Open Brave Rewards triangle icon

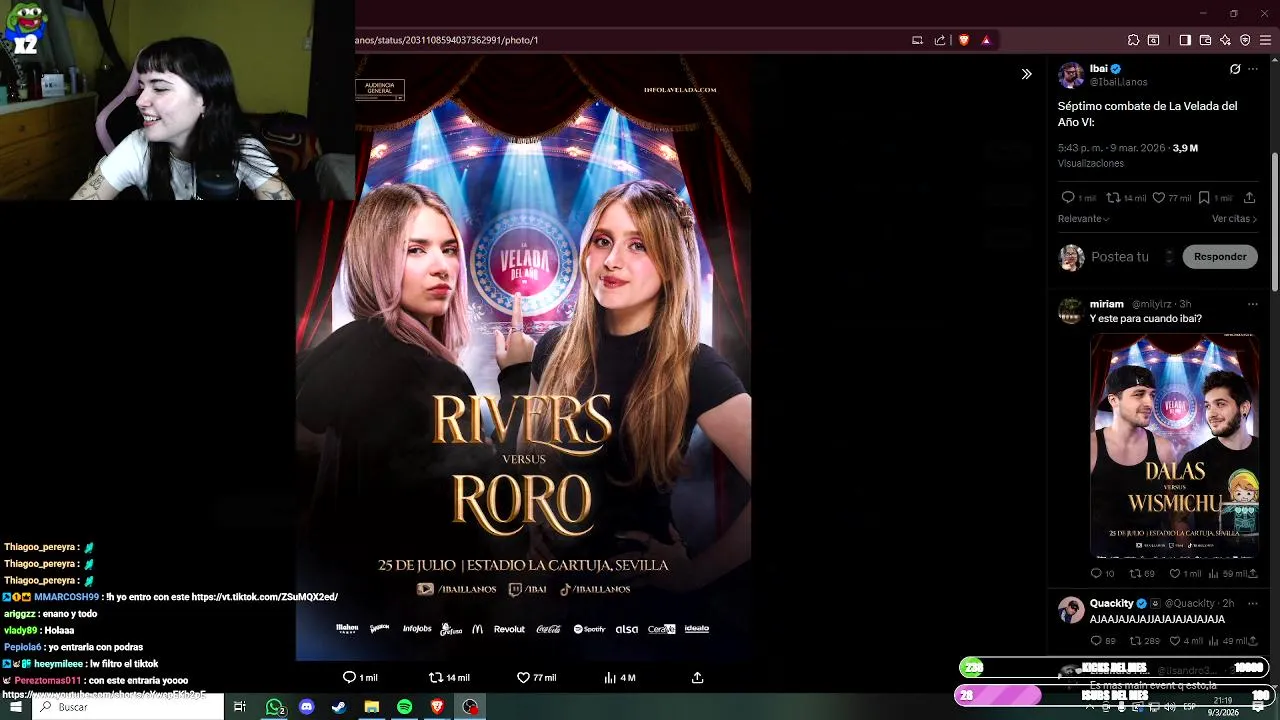tap(986, 40)
